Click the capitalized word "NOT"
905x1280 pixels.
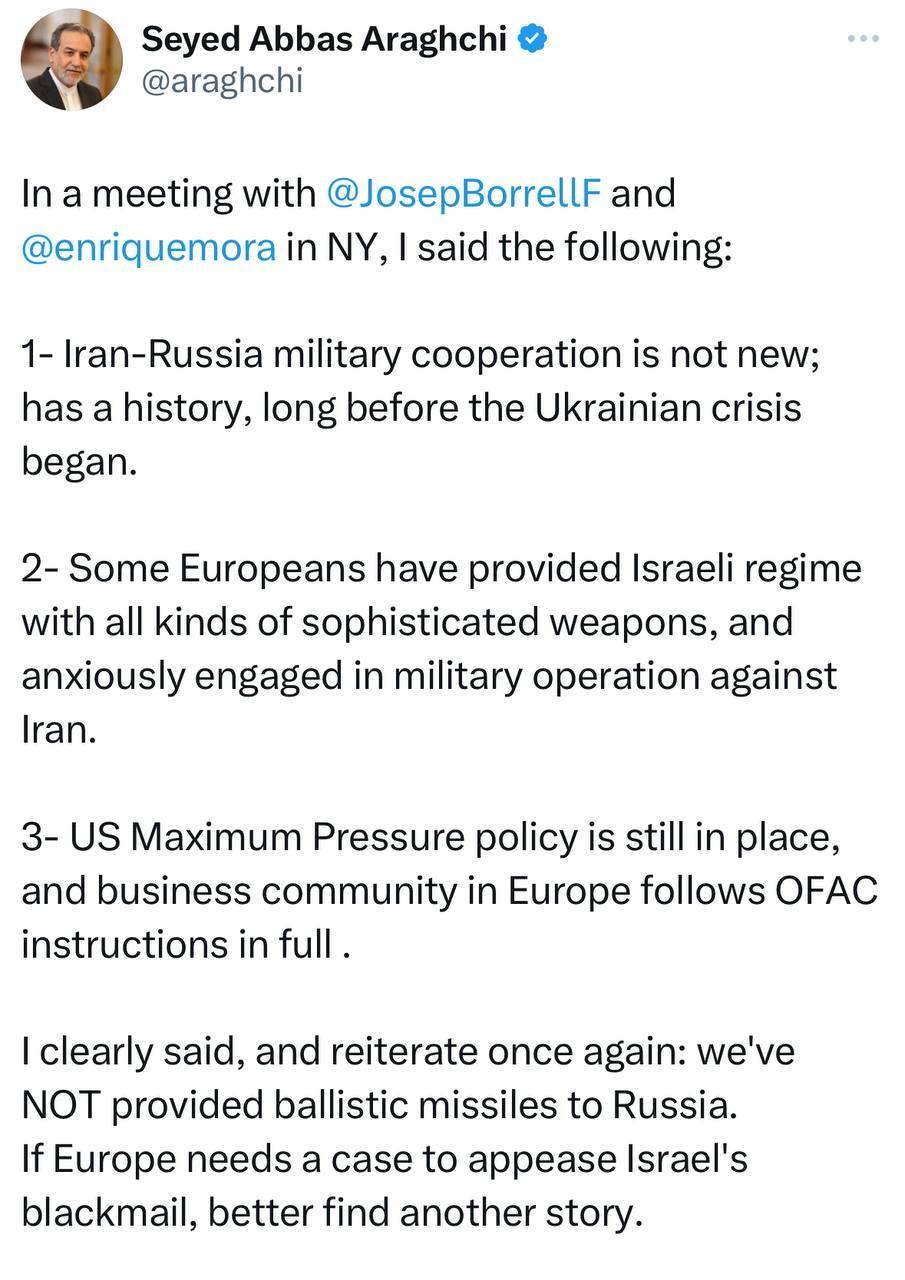63,1106
